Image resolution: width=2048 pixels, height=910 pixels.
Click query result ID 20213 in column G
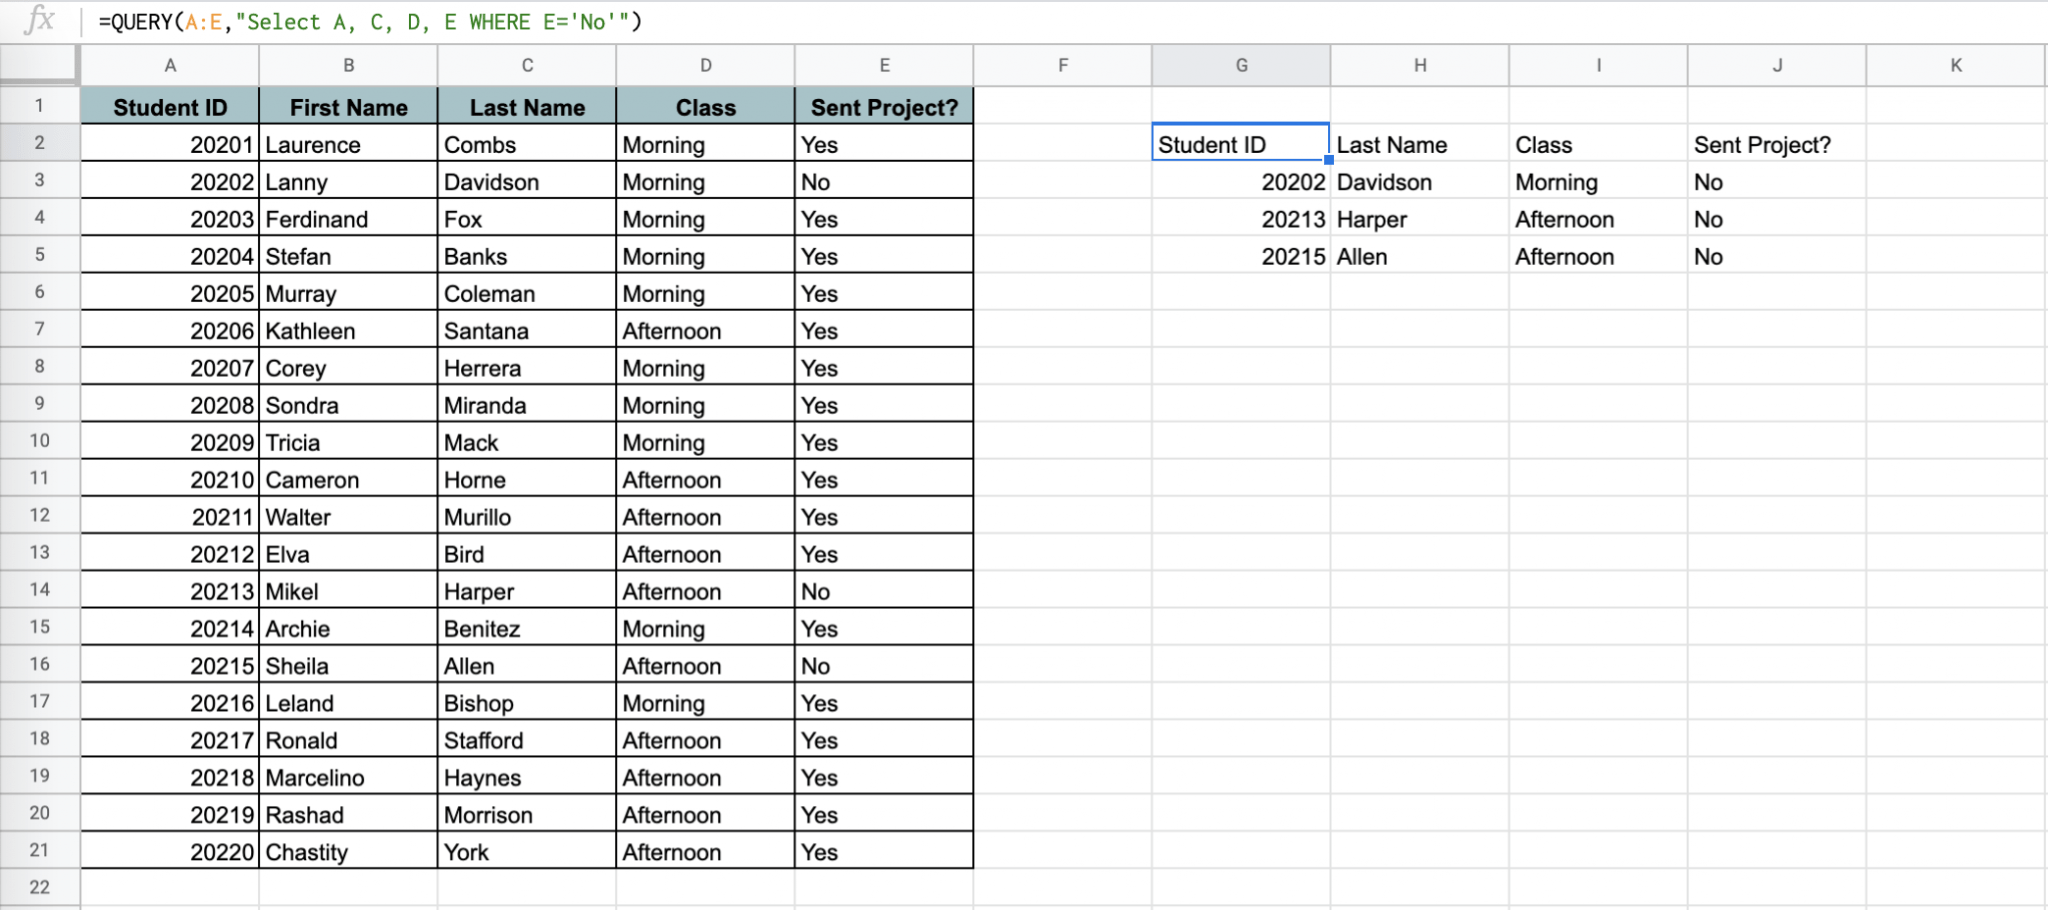click(x=1241, y=219)
